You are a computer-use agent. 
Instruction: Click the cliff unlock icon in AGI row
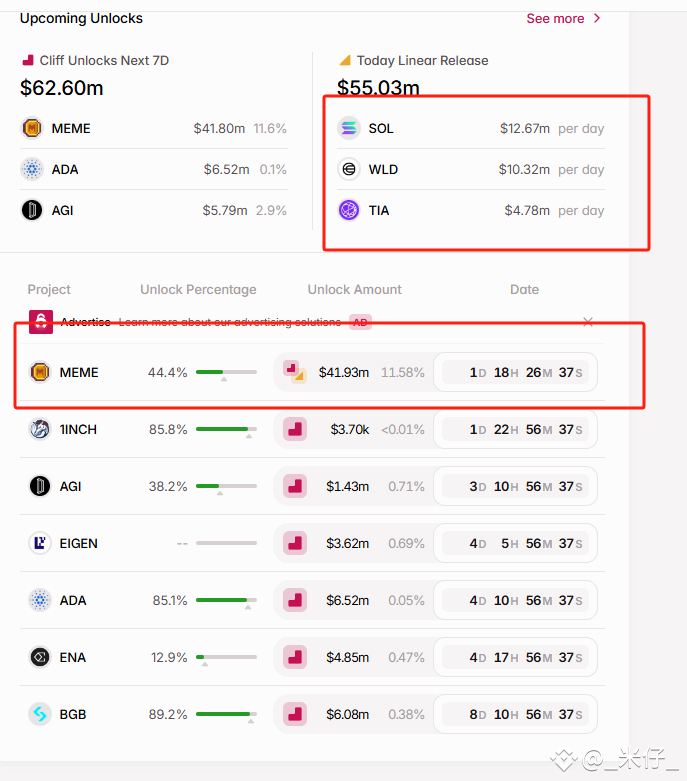(295, 486)
